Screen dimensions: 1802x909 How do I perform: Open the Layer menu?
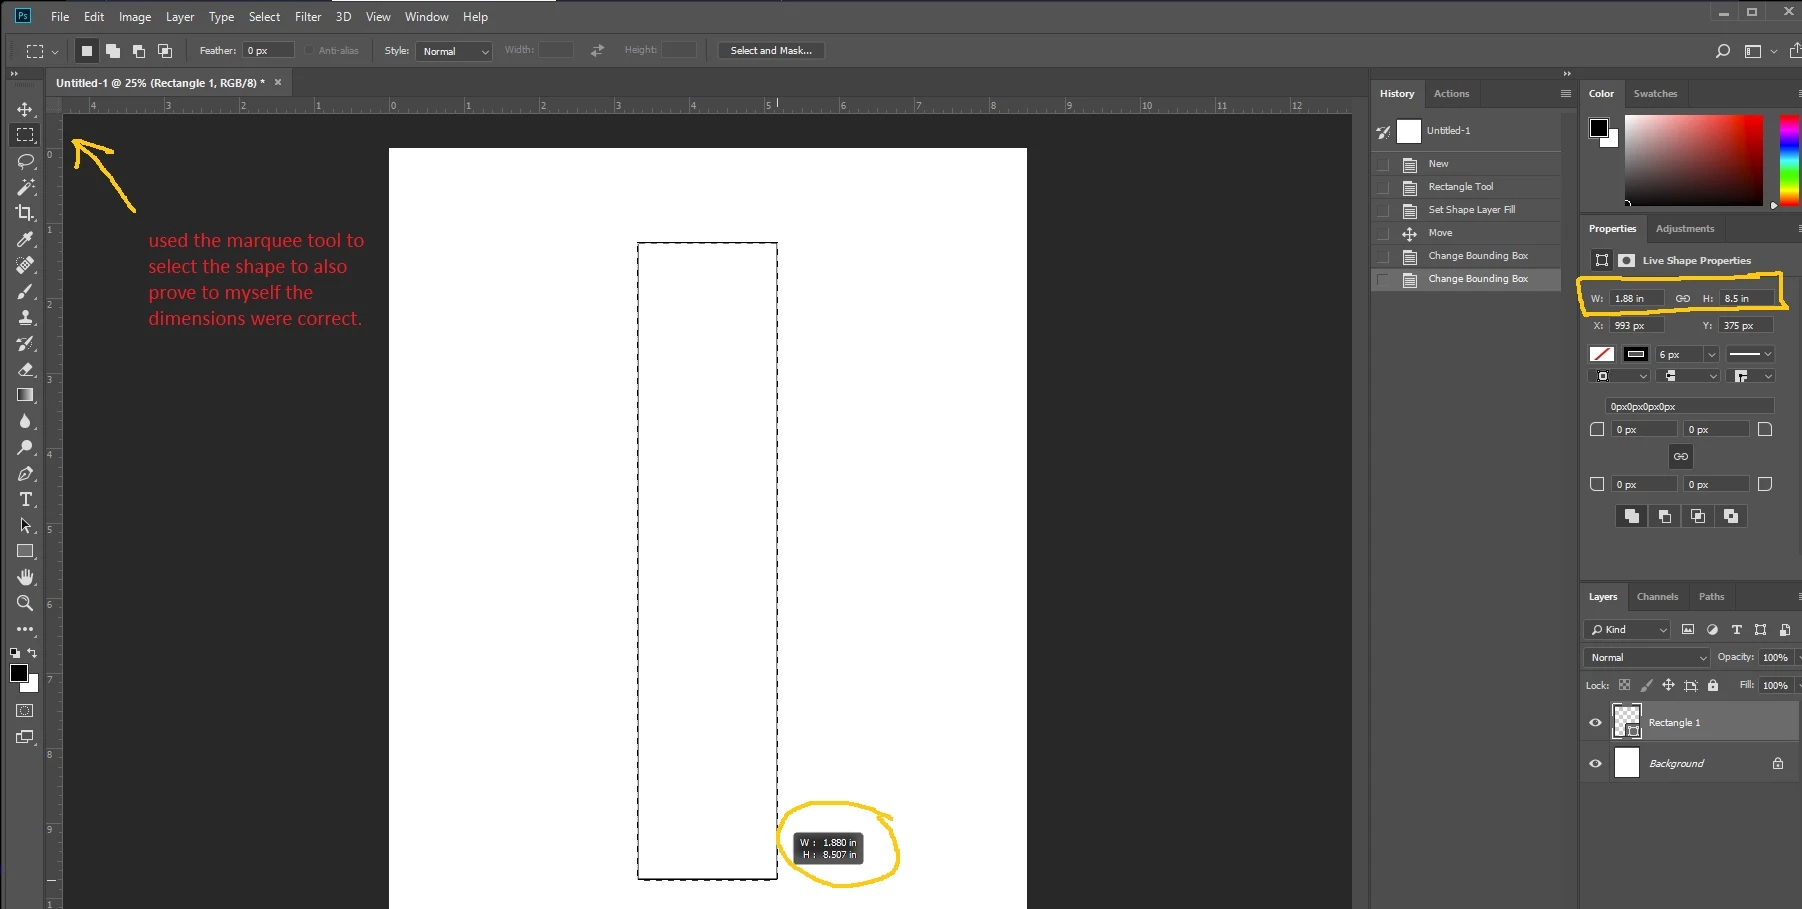[x=180, y=17]
